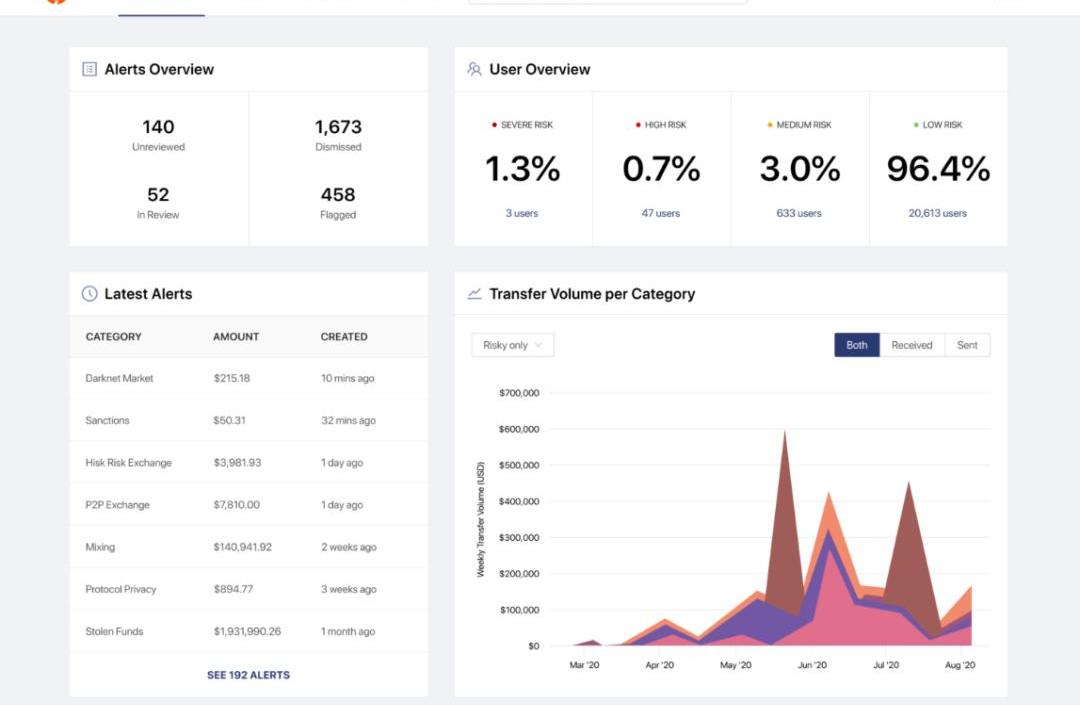Click the red Severe Risk dot
Image resolution: width=1080 pixels, height=705 pixels.
(x=494, y=125)
